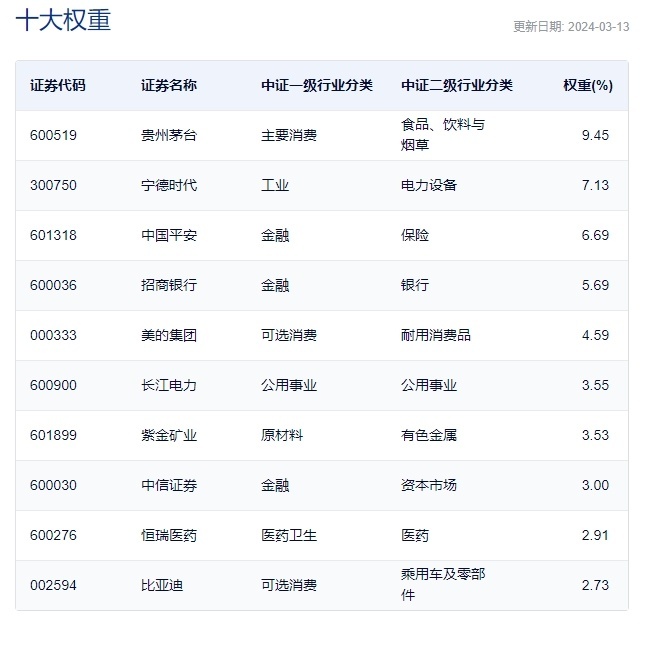This screenshot has height=652, width=661.
Task: Click the 乘用车及零部件 industry cell
Action: [442, 585]
